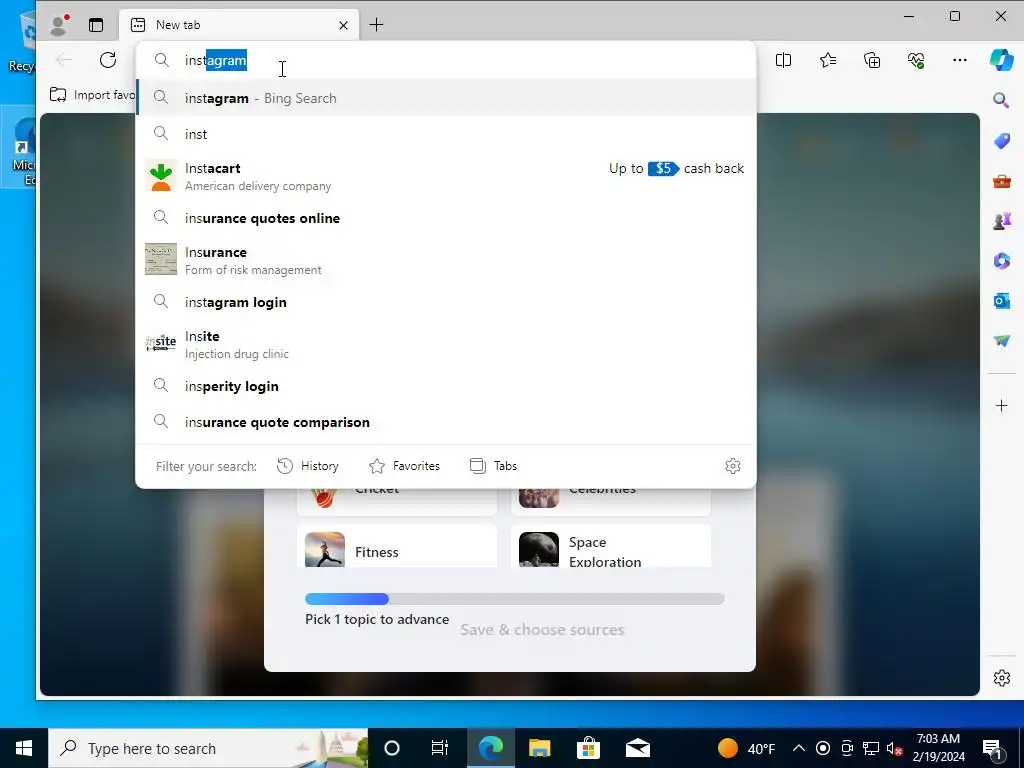Open Task View in taskbar

tap(440, 748)
